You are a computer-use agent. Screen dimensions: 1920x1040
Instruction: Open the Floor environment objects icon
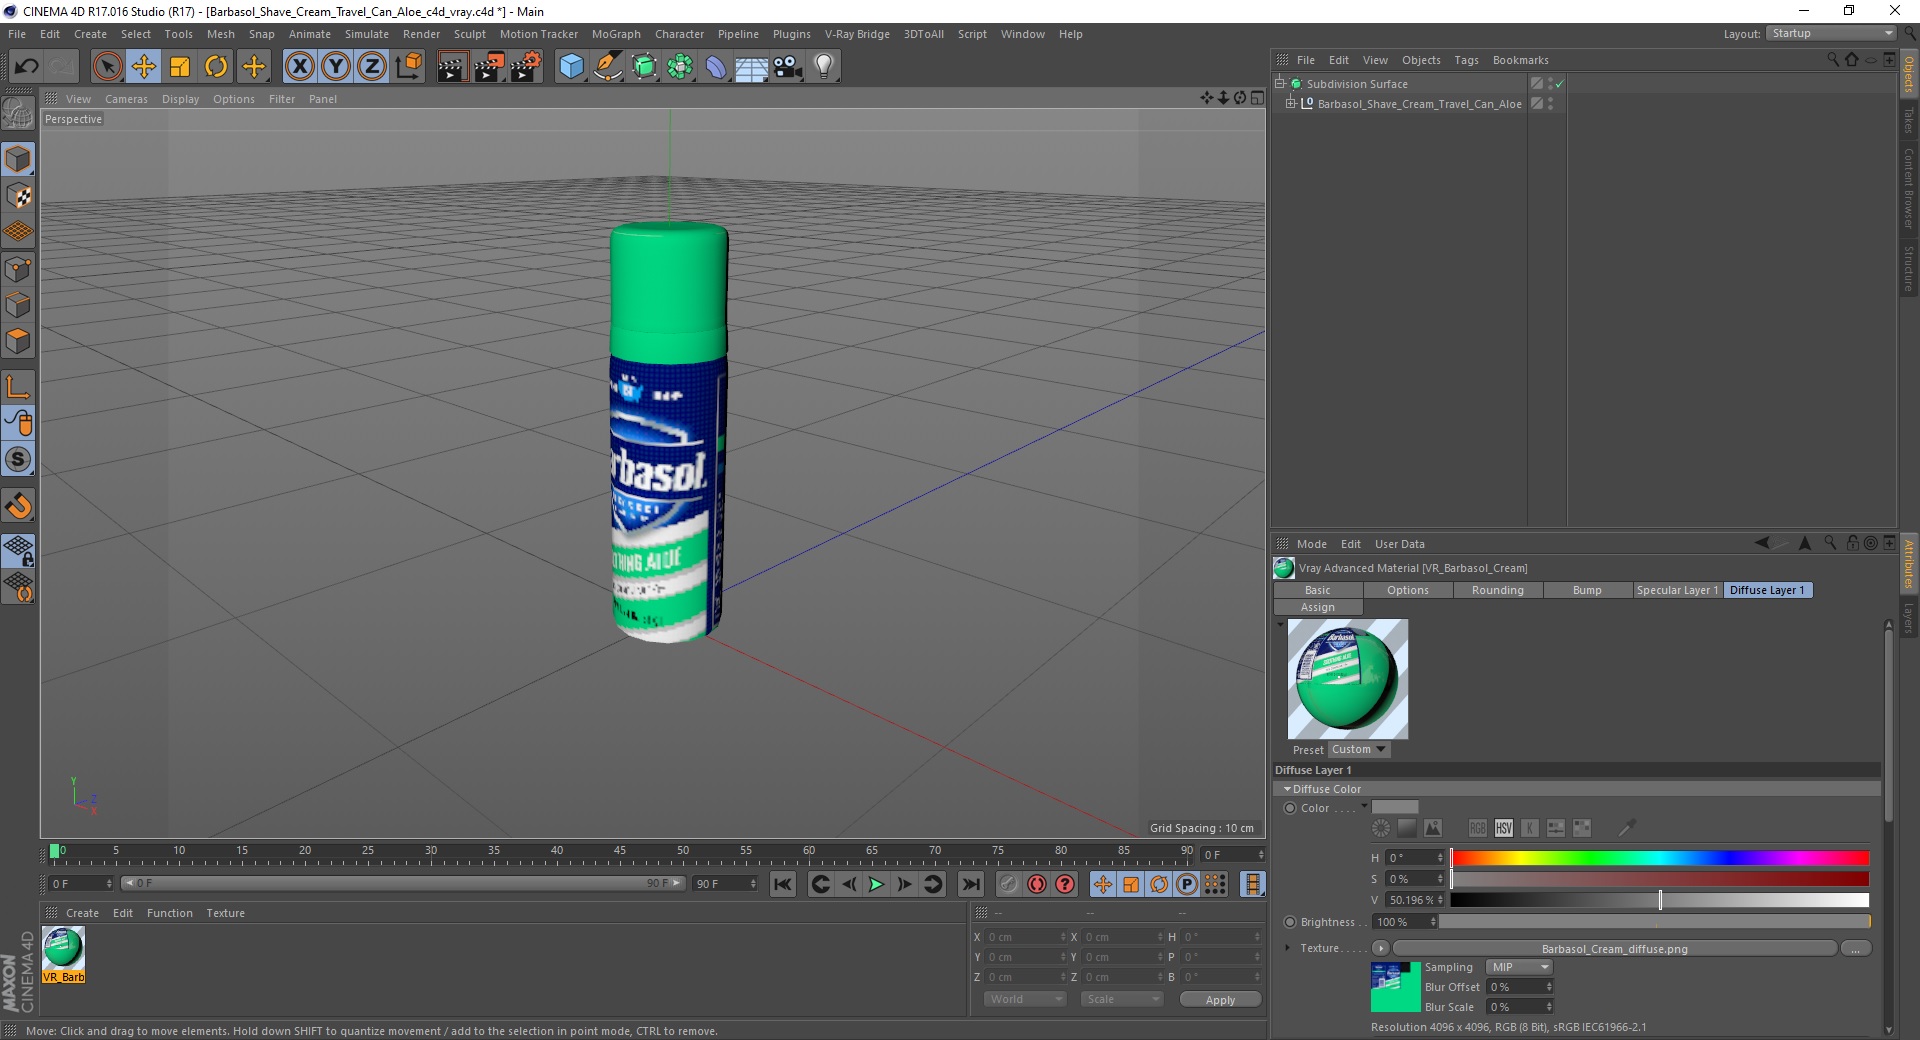[752, 67]
